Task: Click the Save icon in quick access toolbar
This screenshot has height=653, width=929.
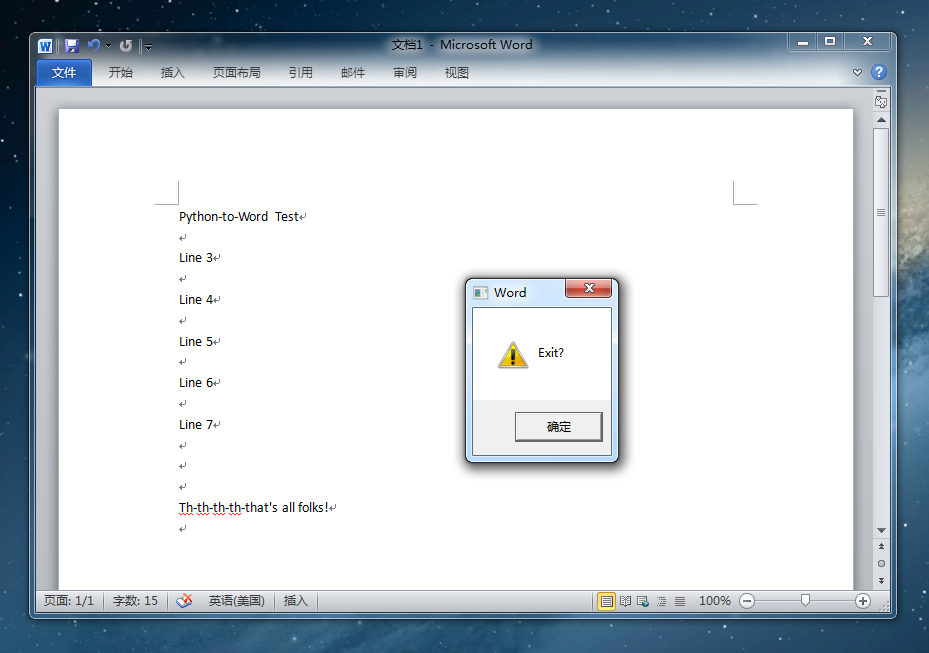Action: pos(71,46)
